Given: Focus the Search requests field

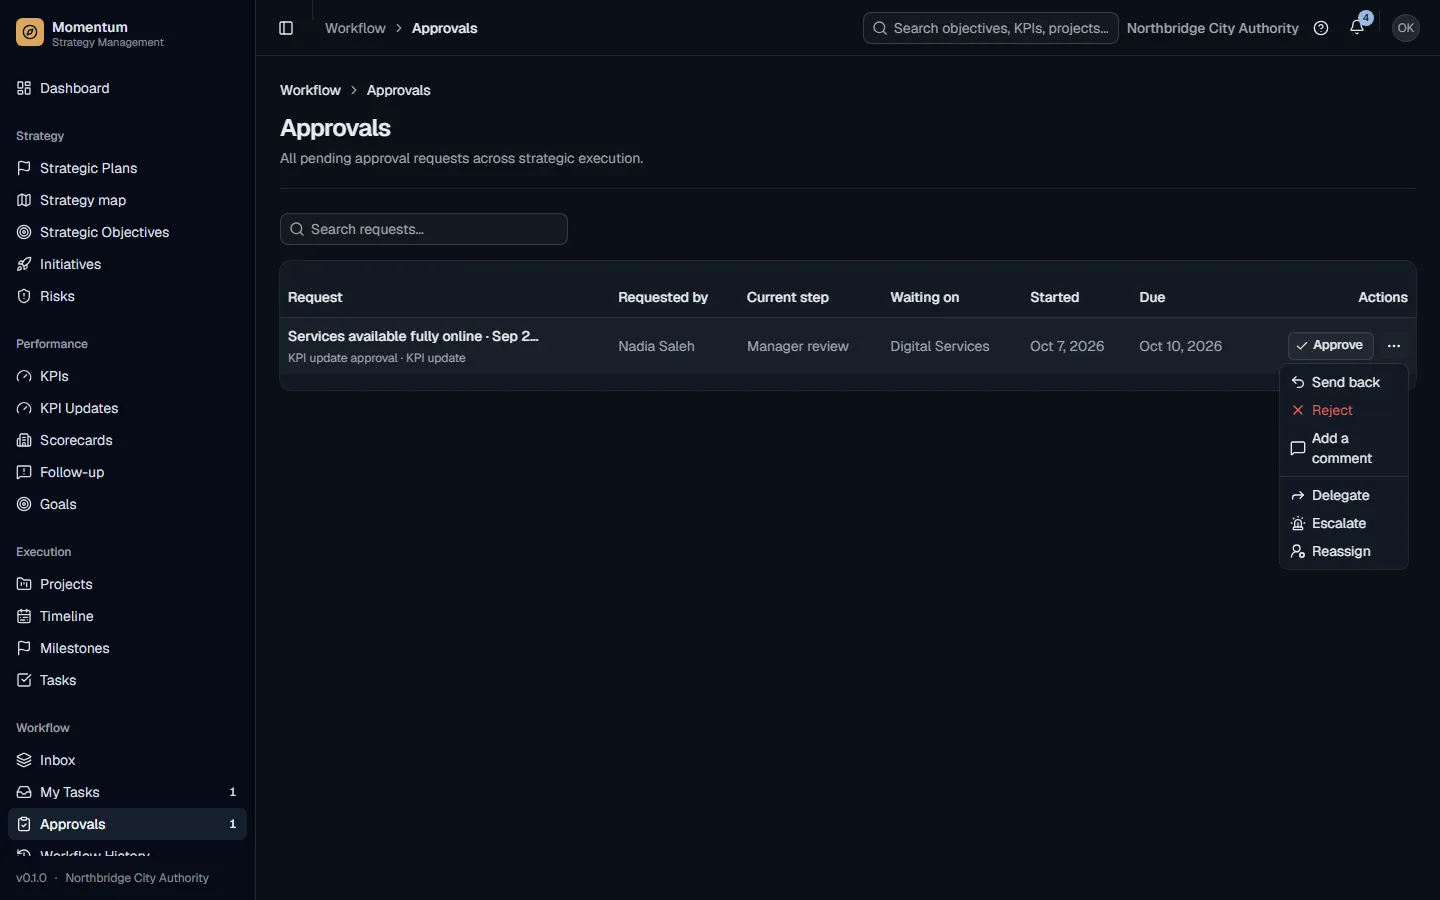Looking at the screenshot, I should [424, 229].
